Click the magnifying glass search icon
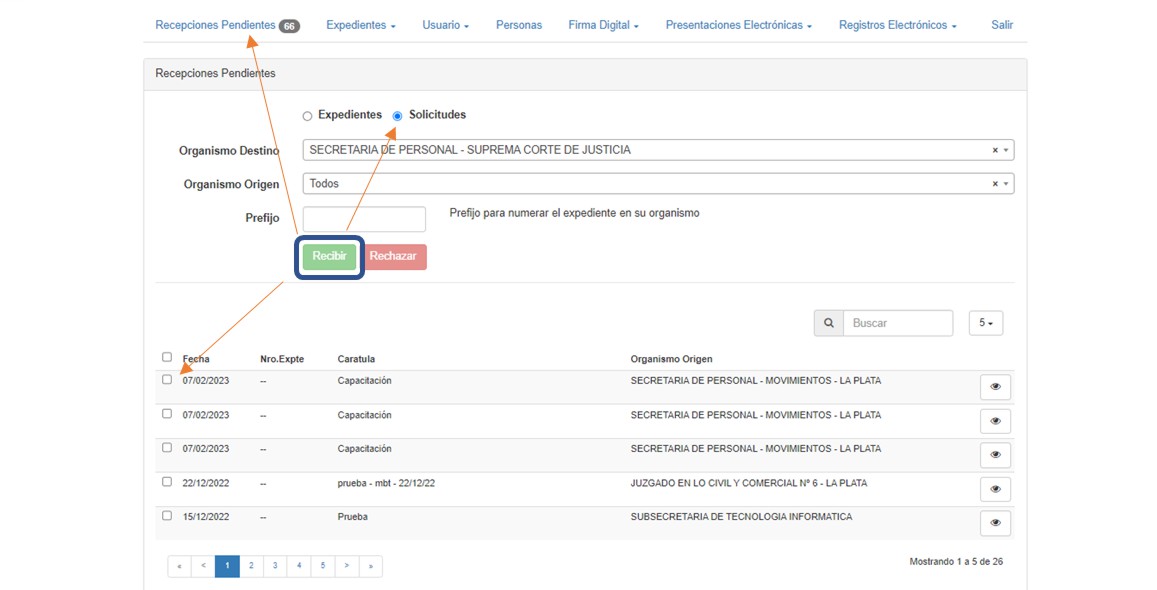 point(828,323)
